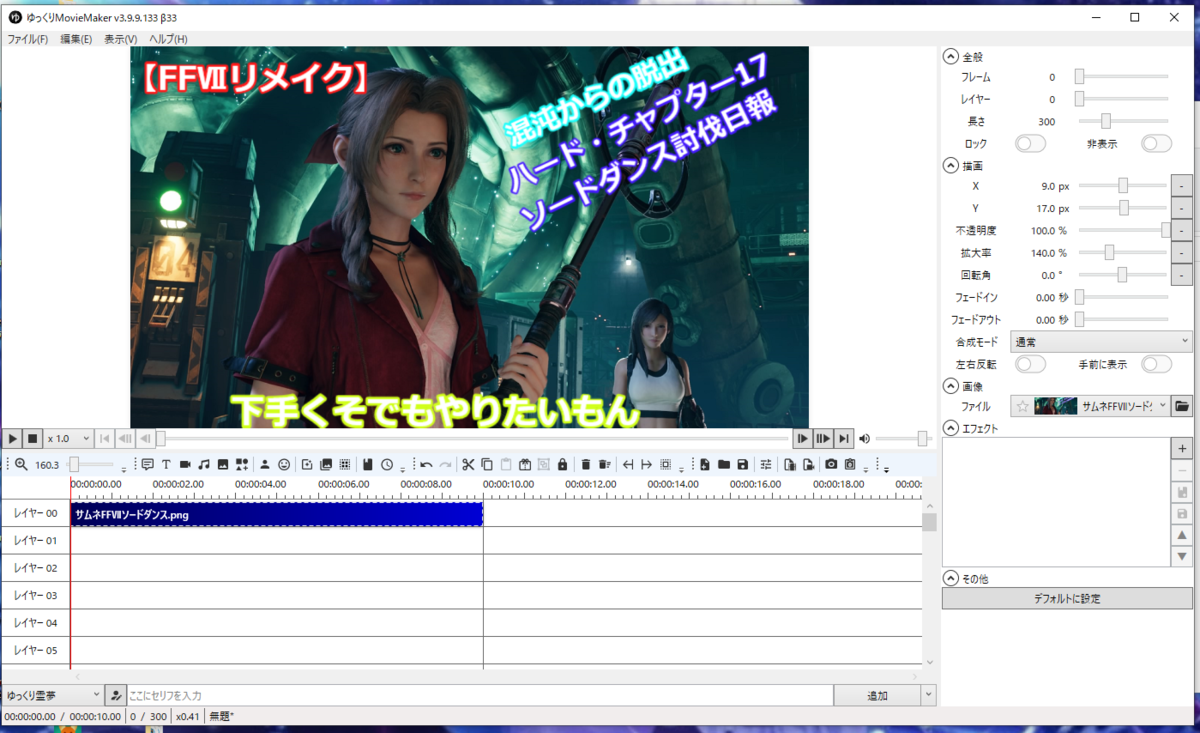Click the 追加 button
Viewport: 1200px width, 733px height.
pyautogui.click(x=877, y=695)
